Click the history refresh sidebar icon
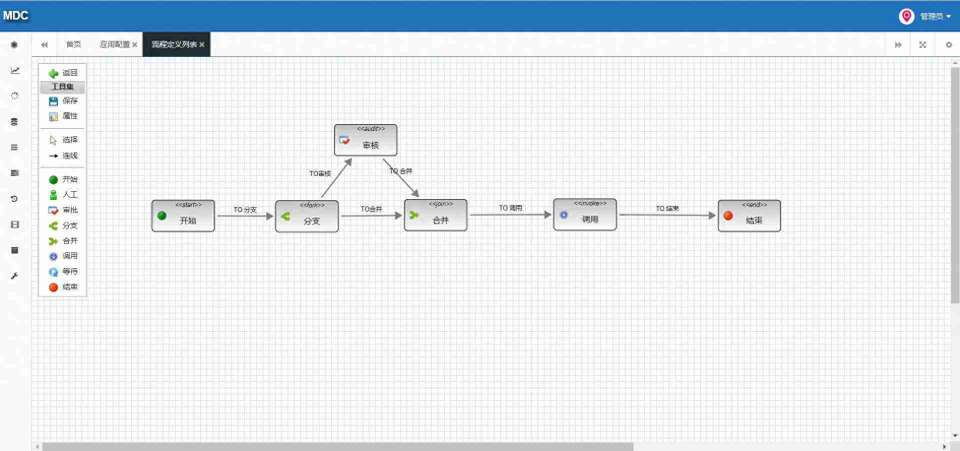 [x=15, y=199]
